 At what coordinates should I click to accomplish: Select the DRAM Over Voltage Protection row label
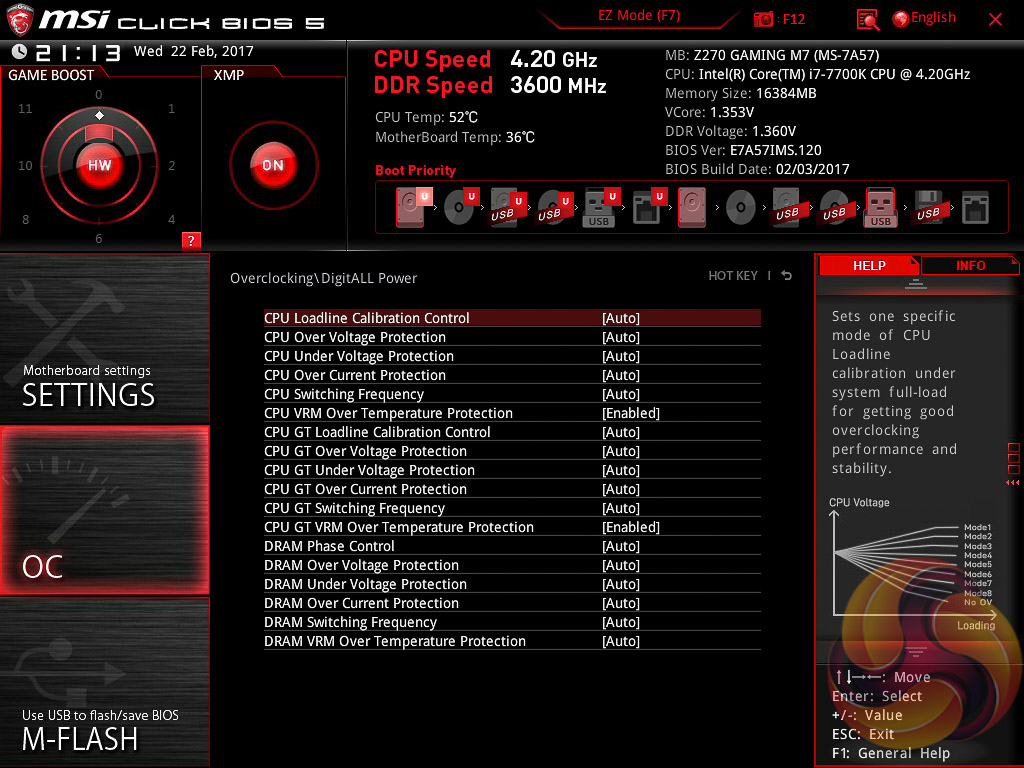point(361,566)
